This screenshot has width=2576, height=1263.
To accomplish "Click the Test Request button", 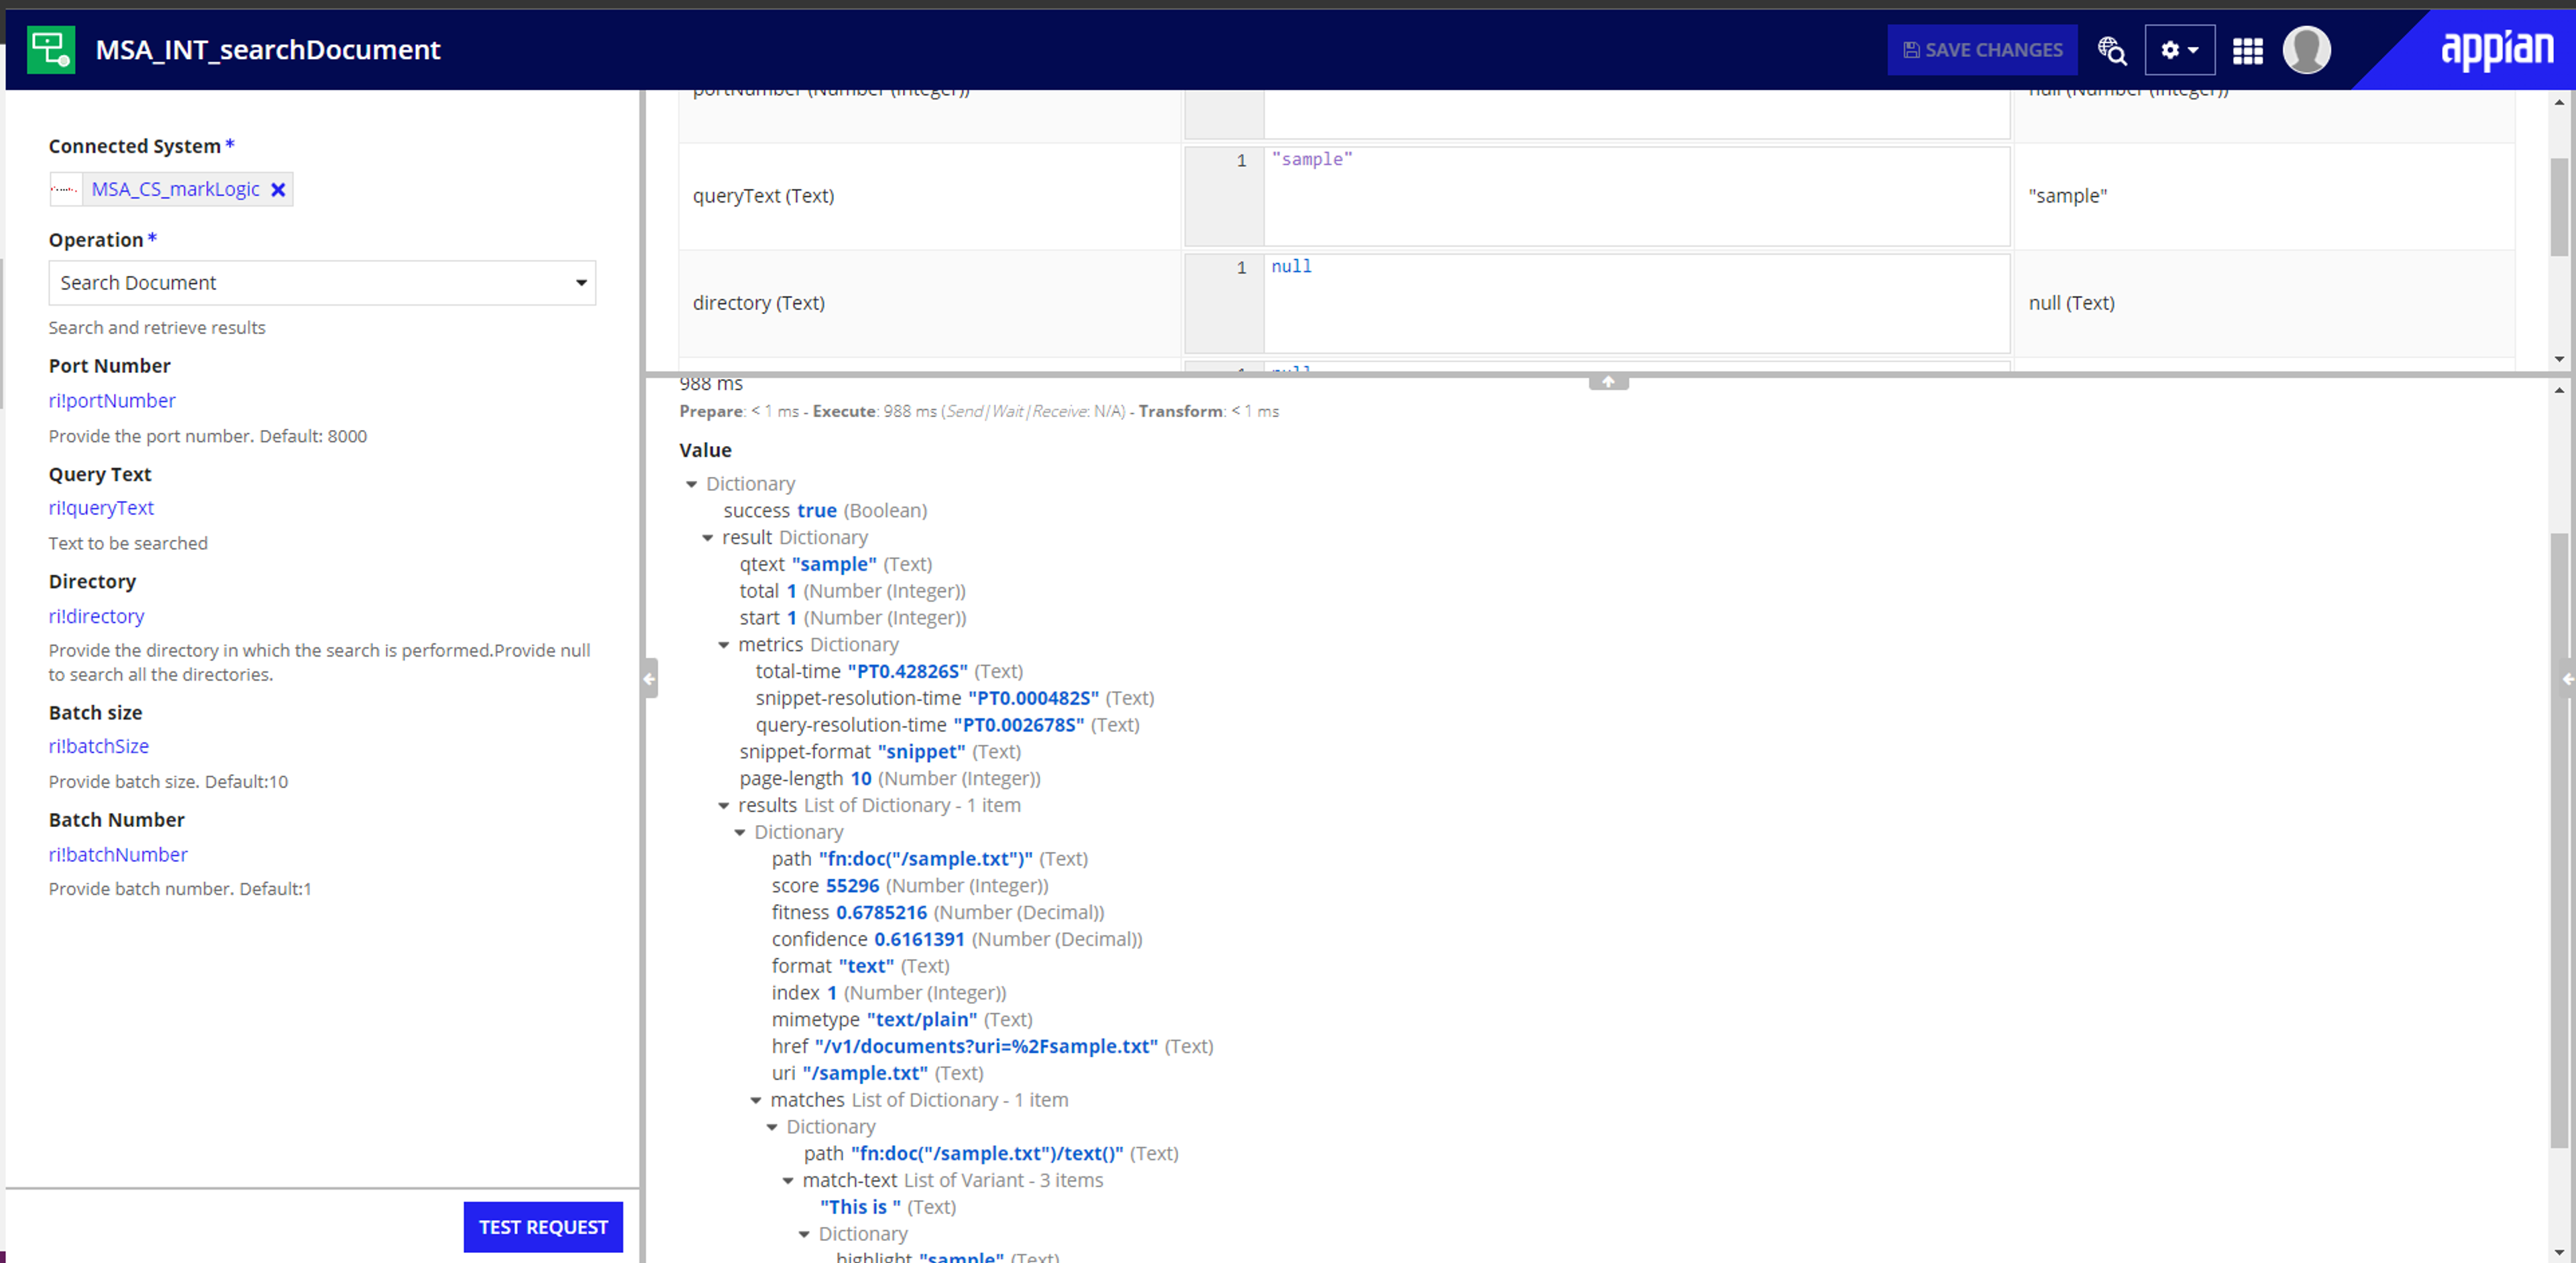I will tap(543, 1227).
